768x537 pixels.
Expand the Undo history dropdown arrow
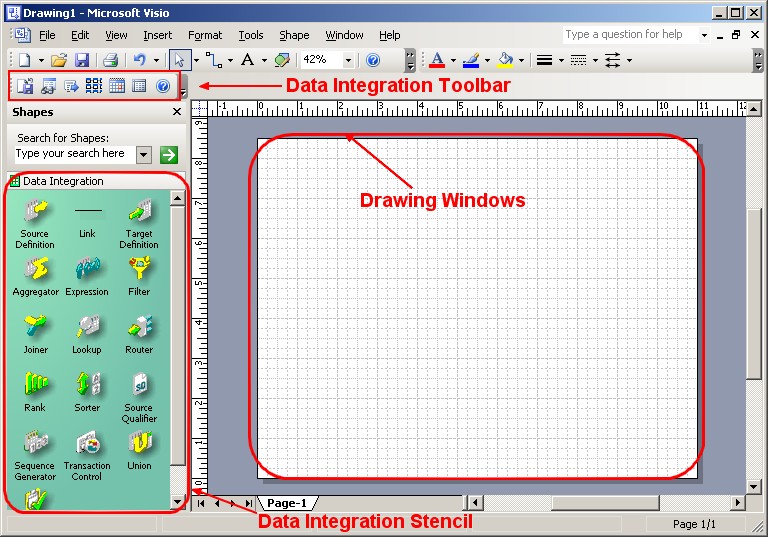[x=156, y=61]
